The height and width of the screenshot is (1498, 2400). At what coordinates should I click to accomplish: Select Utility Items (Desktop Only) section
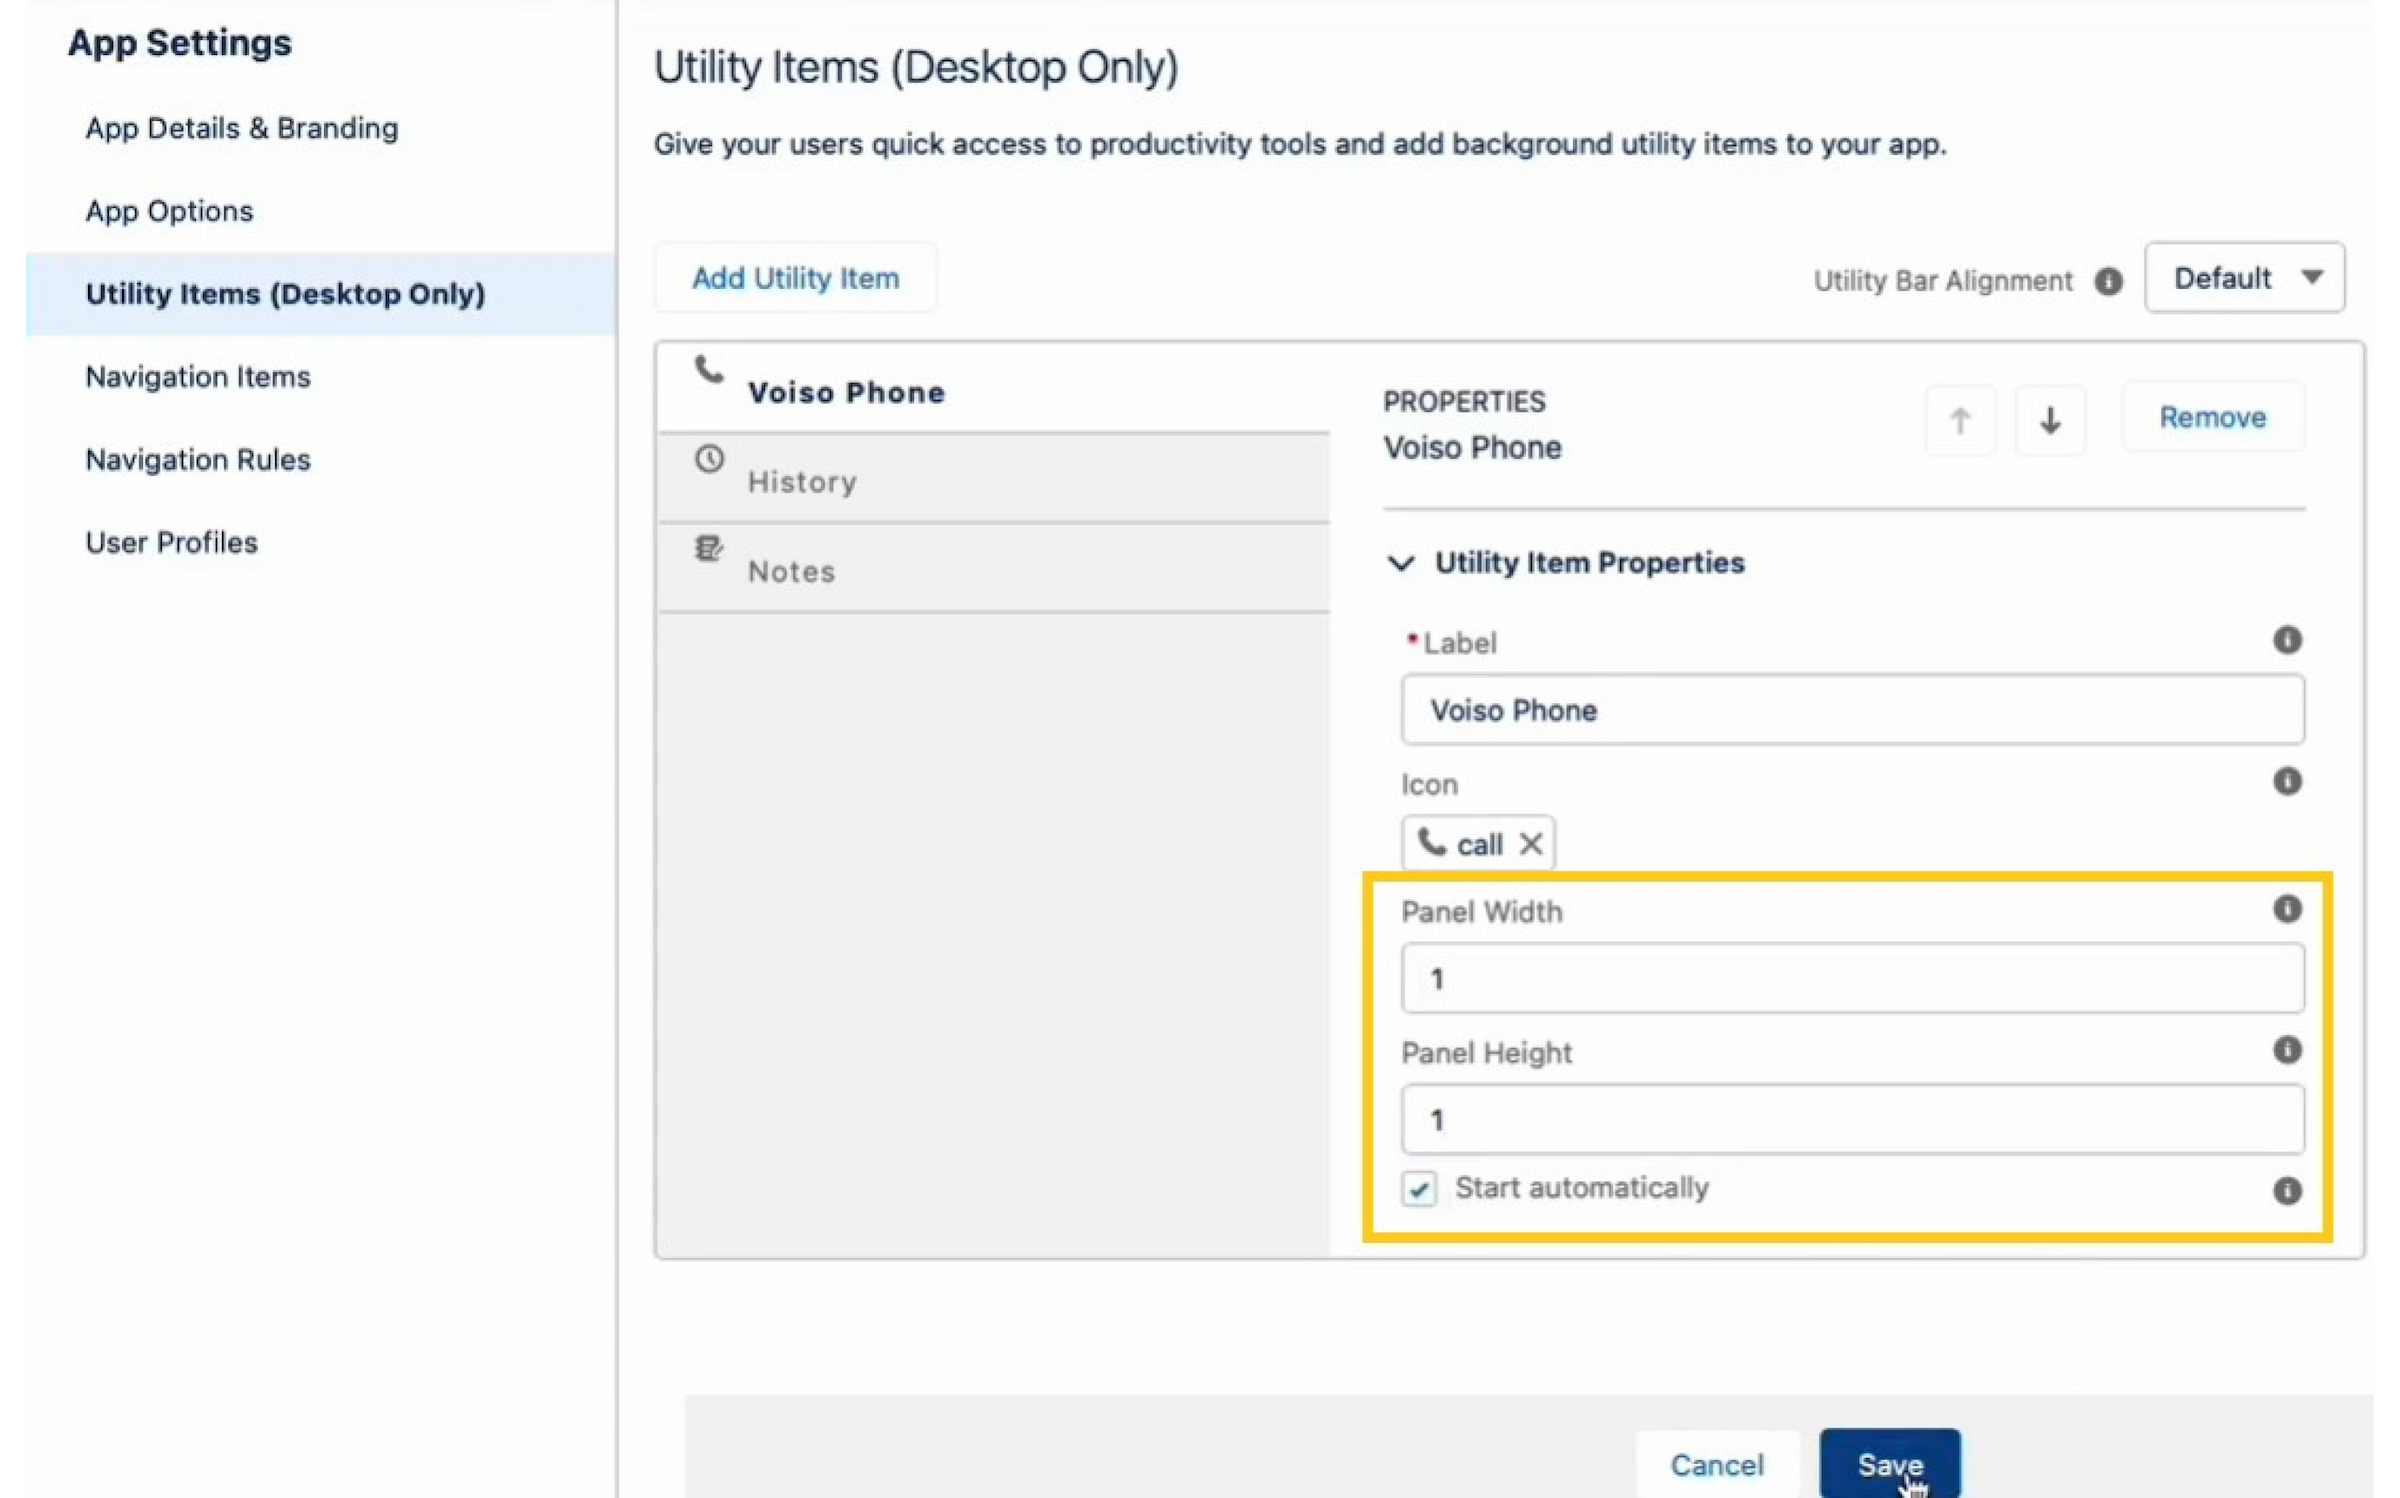(321, 294)
